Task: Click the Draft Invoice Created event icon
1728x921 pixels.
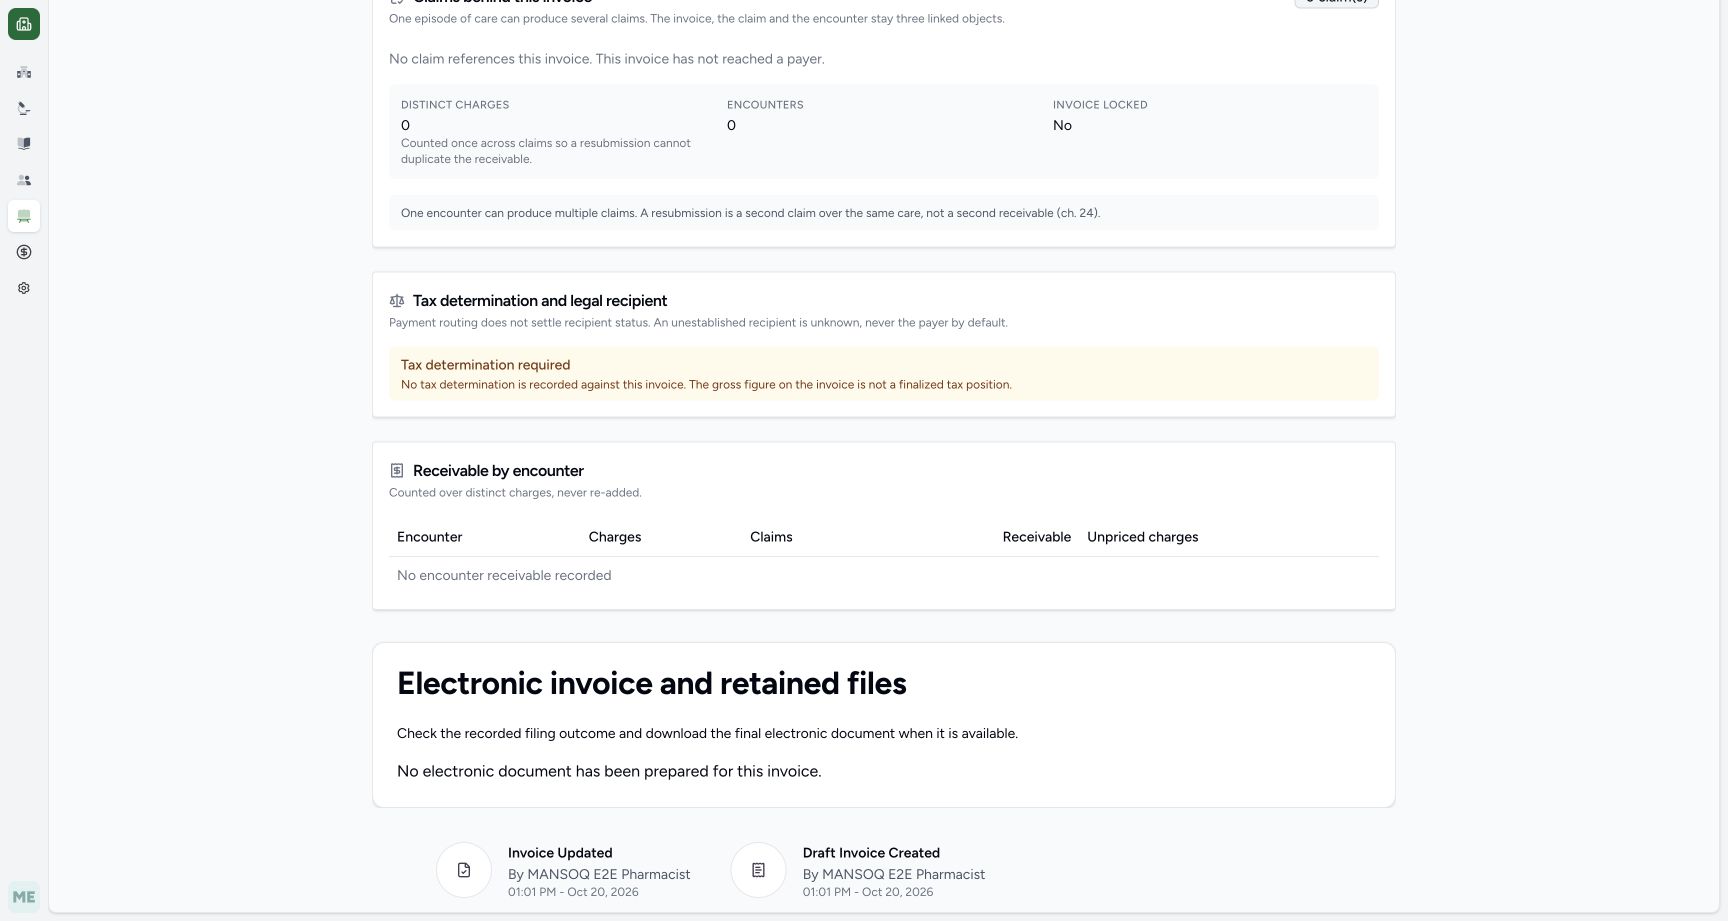Action: pyautogui.click(x=758, y=870)
